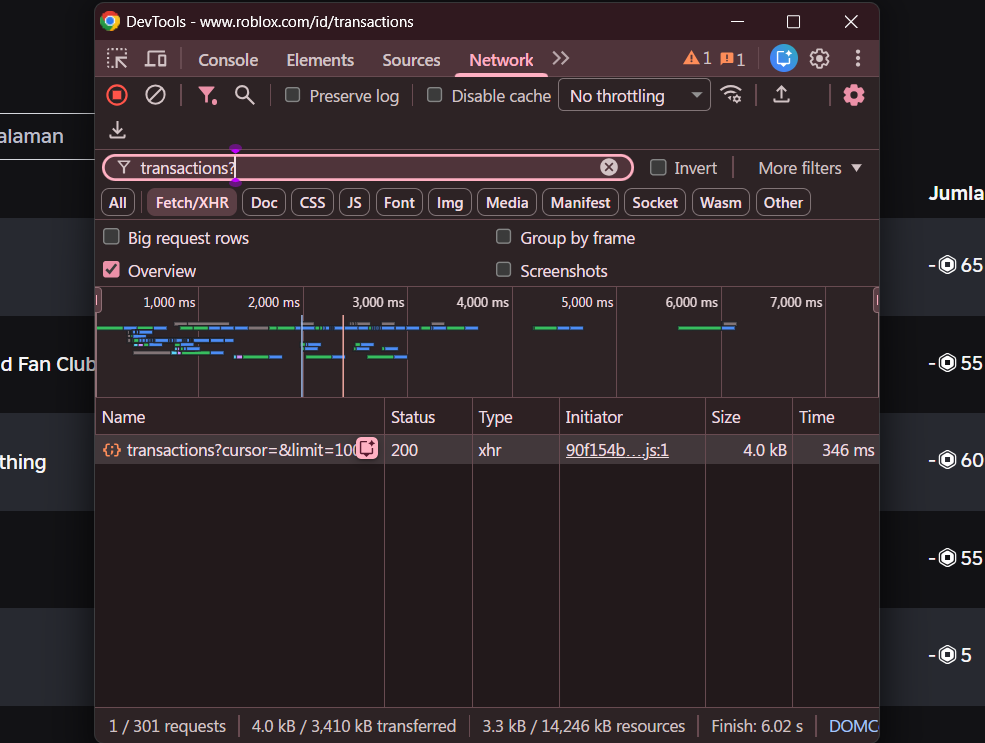The image size is (985, 743).
Task: Toggle the device emulation mode
Action: (155, 58)
